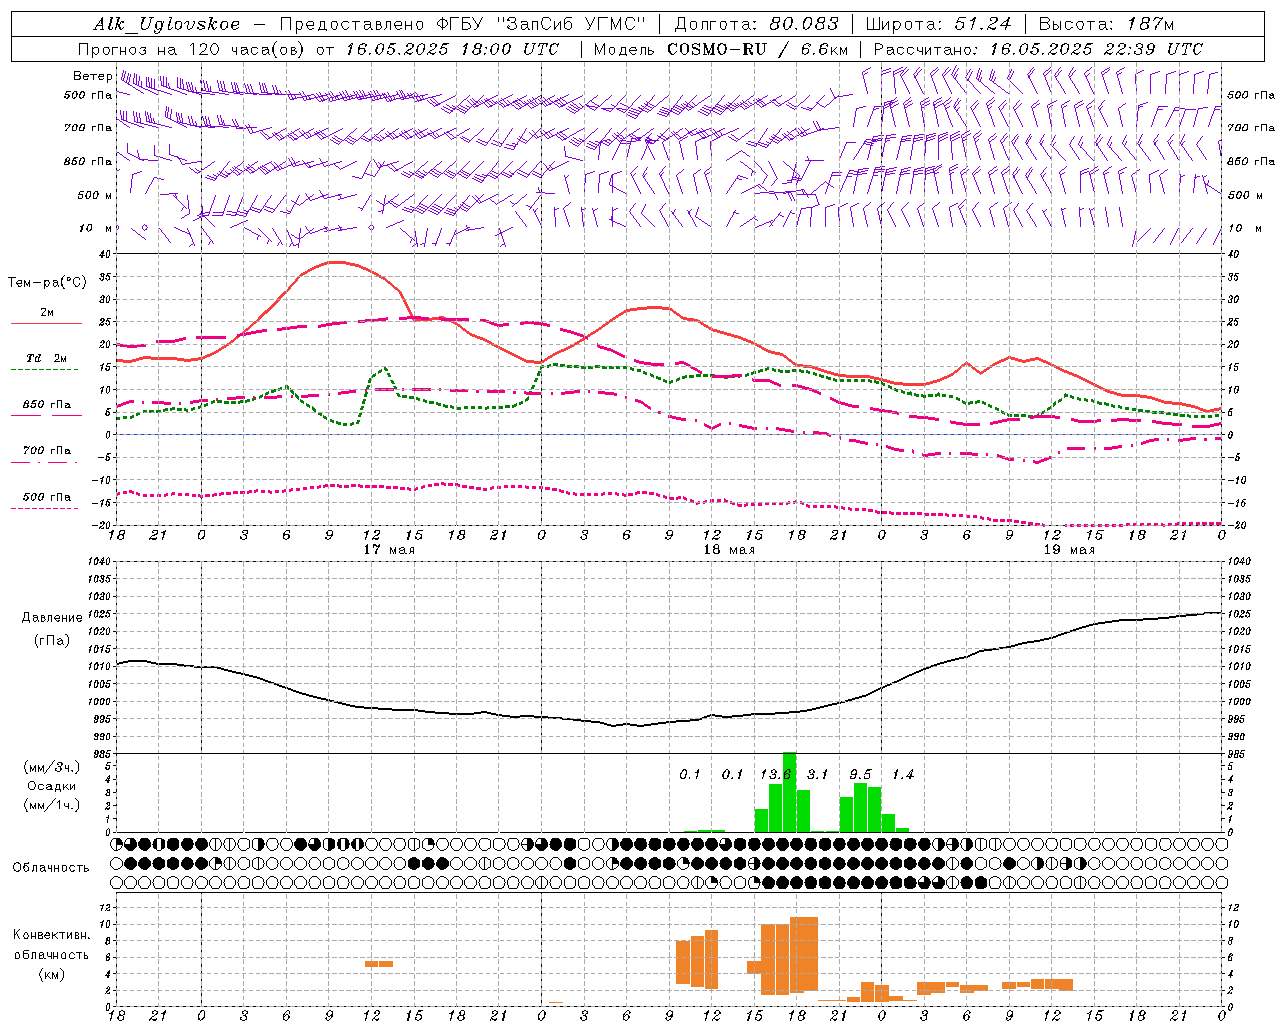Click the 1.4 precipitation total value
Viewport: 1280px width, 1024px height.
pyautogui.click(x=903, y=774)
